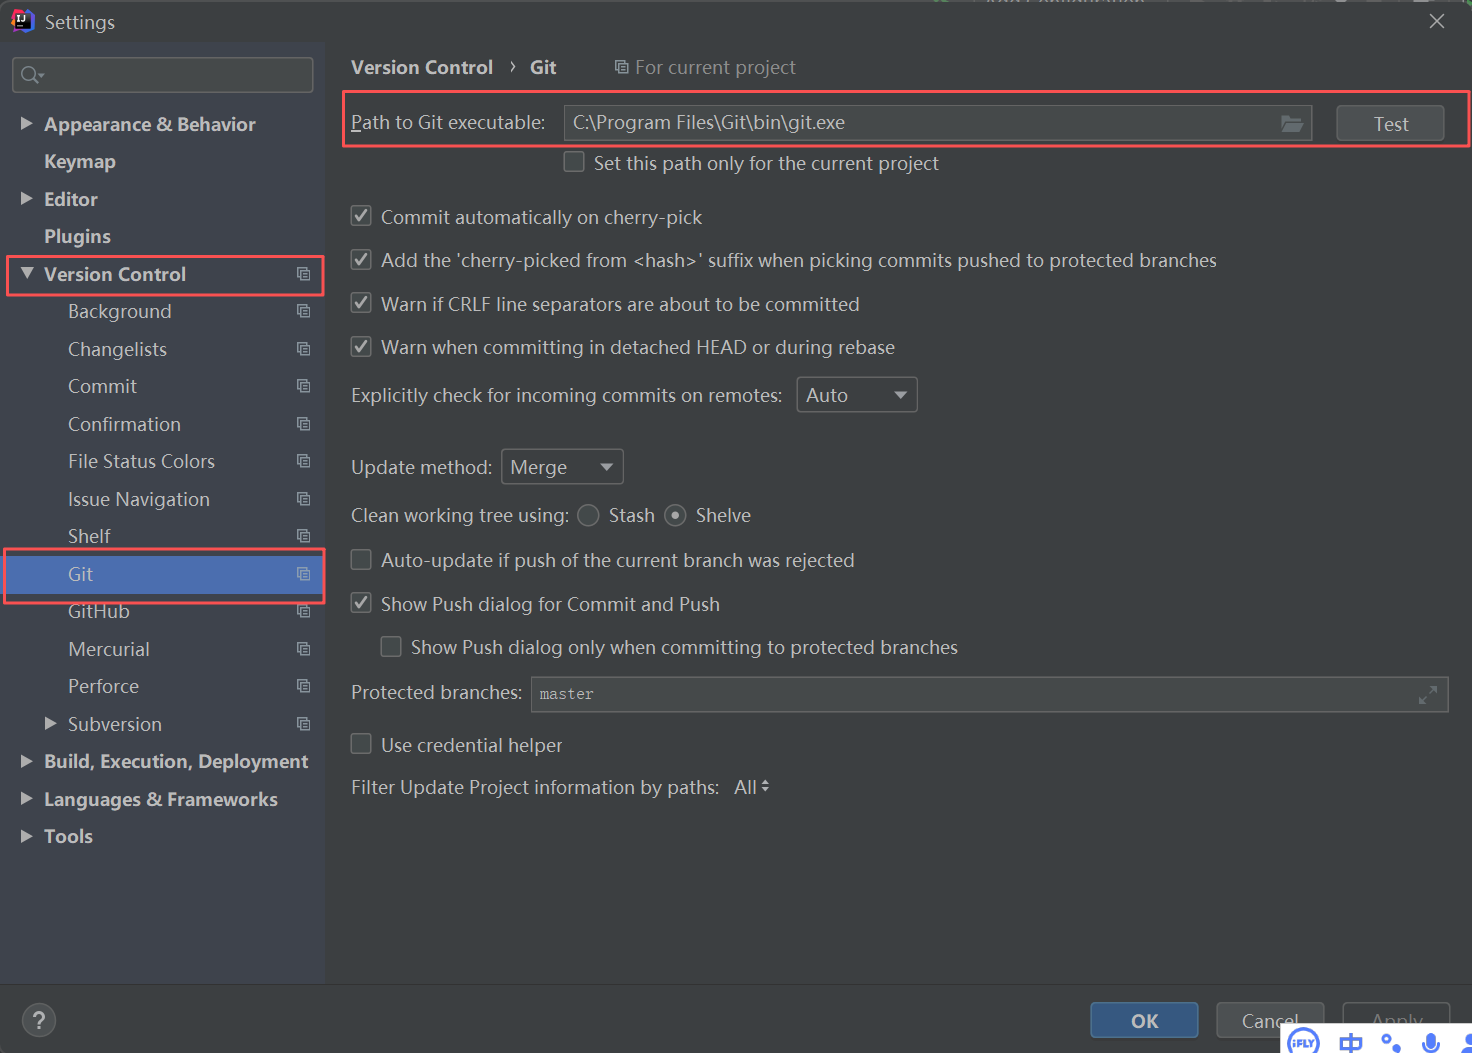Open the Plugins settings page
1472x1053 pixels.
pos(77,236)
